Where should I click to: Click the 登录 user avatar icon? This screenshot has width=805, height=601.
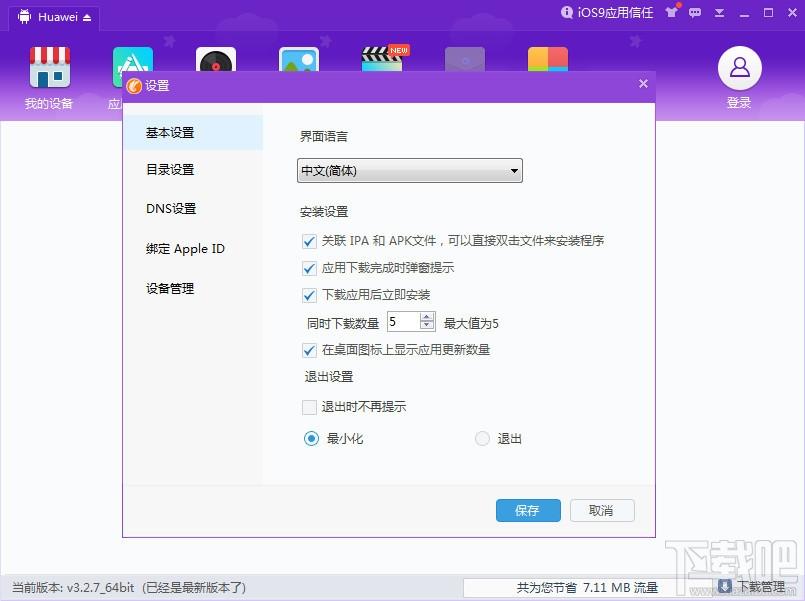pos(739,68)
